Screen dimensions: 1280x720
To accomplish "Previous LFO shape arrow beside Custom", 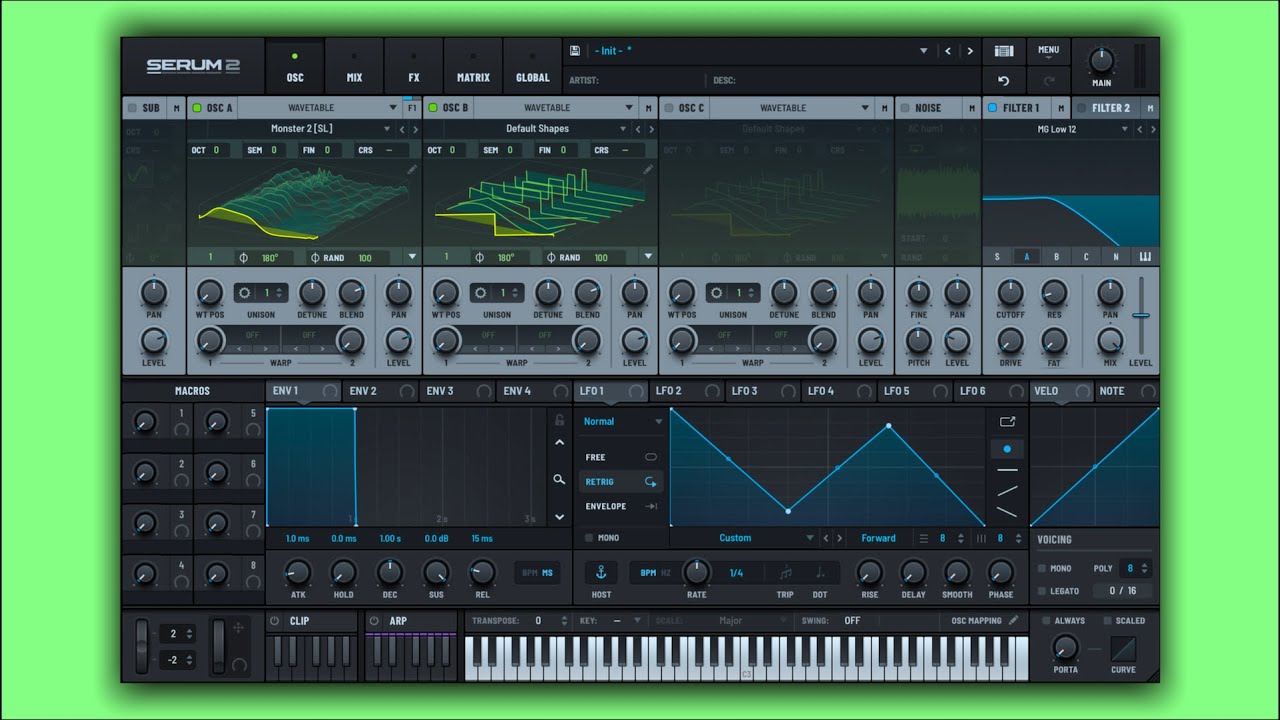I will [x=825, y=538].
